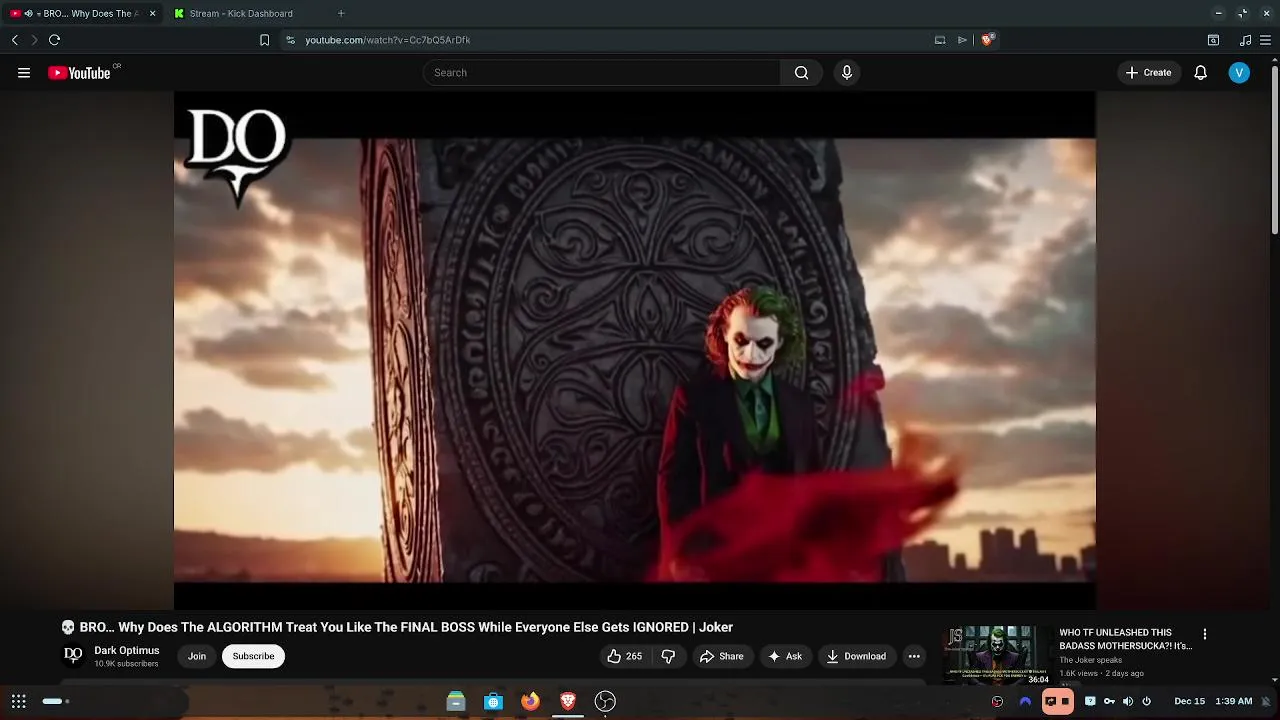This screenshot has height=720, width=1280.
Task: Open the music note media control icon
Action: click(x=1245, y=40)
